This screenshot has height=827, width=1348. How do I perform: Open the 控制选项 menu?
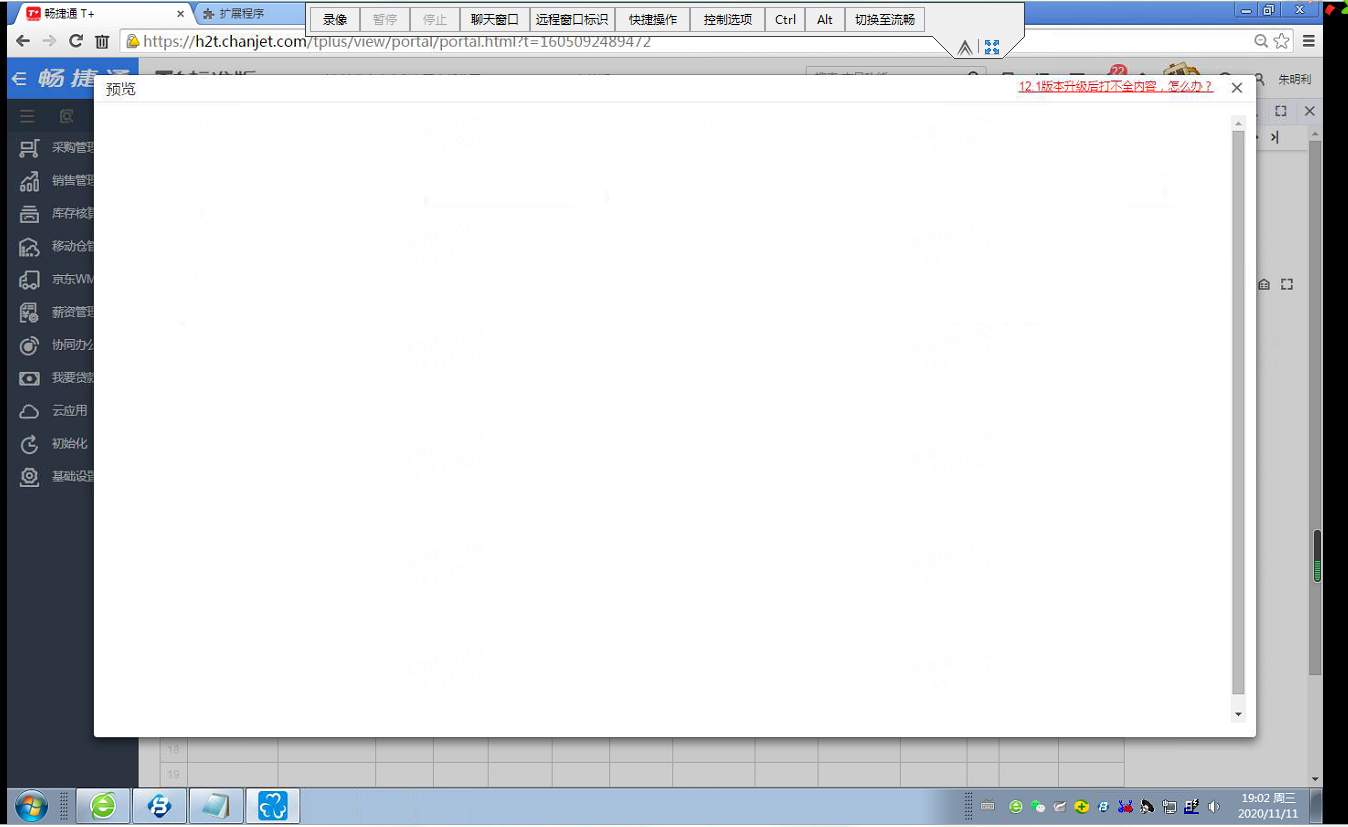click(x=728, y=20)
